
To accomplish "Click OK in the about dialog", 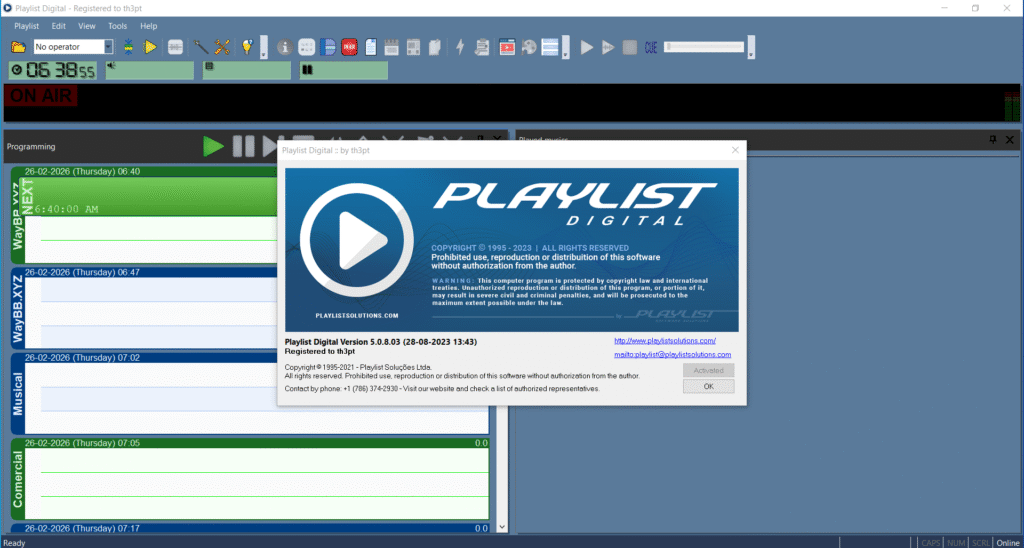I will 708,386.
